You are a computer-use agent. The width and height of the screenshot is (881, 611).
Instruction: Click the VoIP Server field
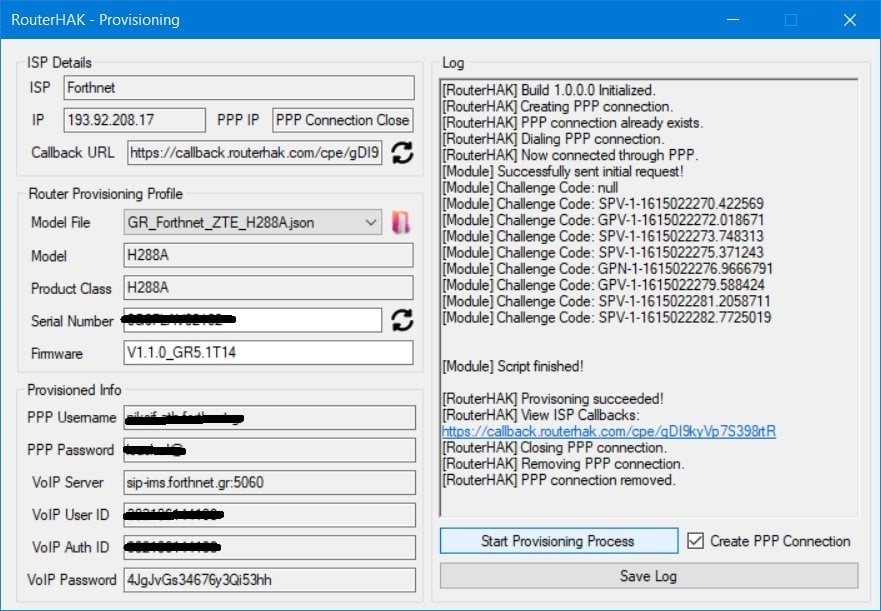[269, 482]
